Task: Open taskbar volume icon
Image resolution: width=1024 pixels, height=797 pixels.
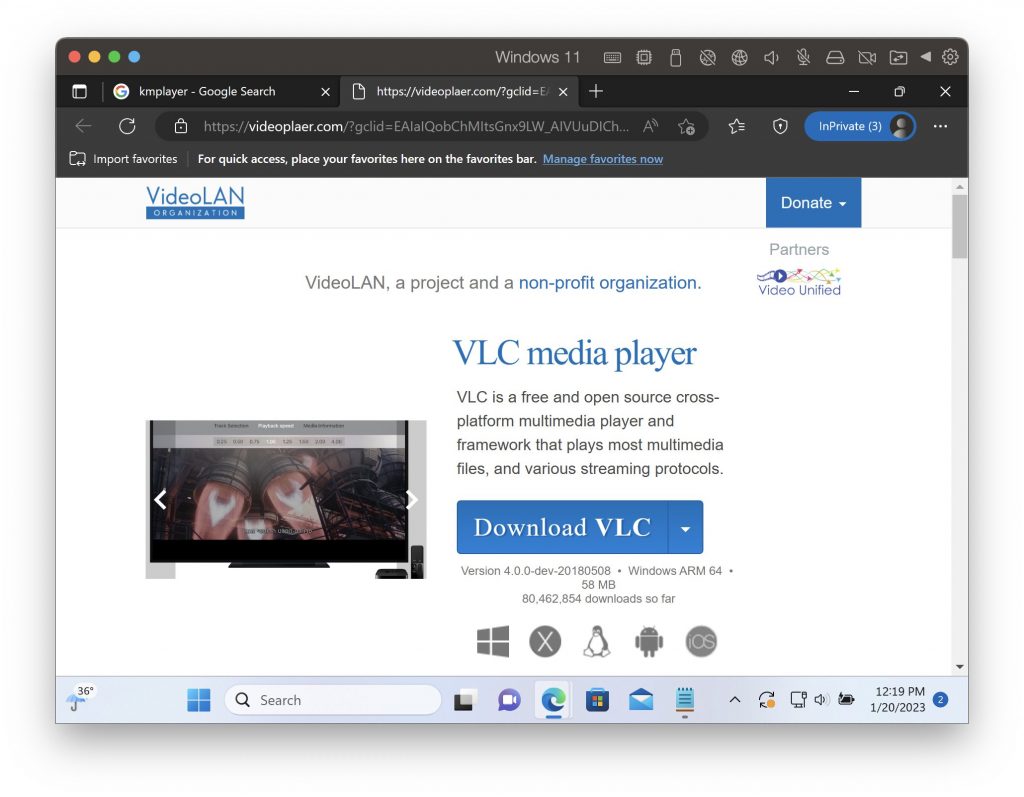Action: (x=821, y=700)
